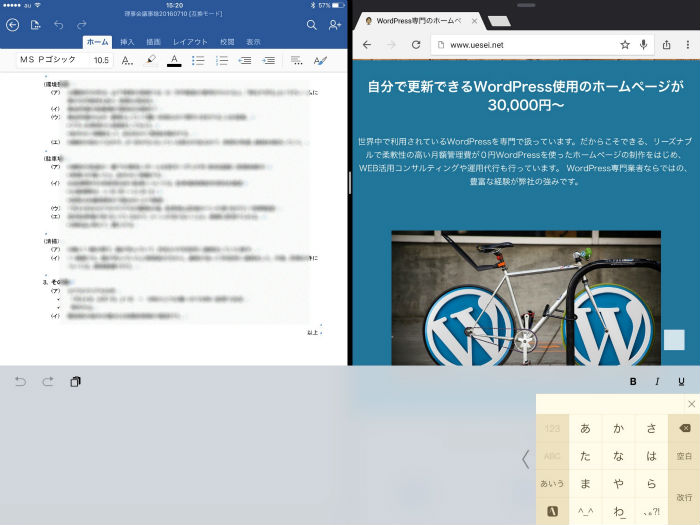
Task: Tap keyboard shortcut bar redo arrow
Action: (x=48, y=382)
